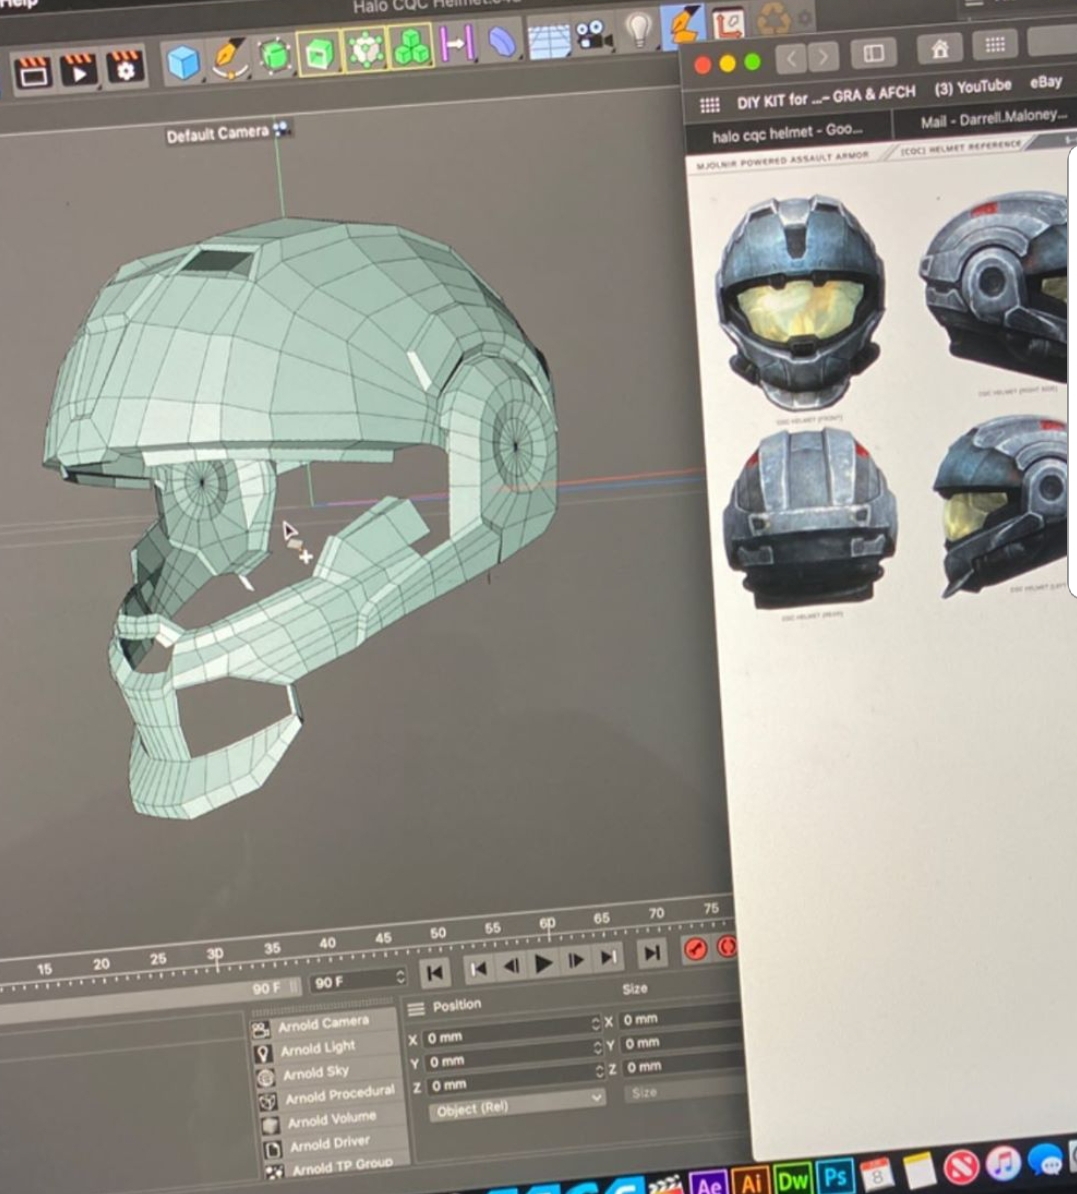The image size is (1077, 1194).
Task: Open the (3) YouTube bookmark
Action: [x=973, y=86]
